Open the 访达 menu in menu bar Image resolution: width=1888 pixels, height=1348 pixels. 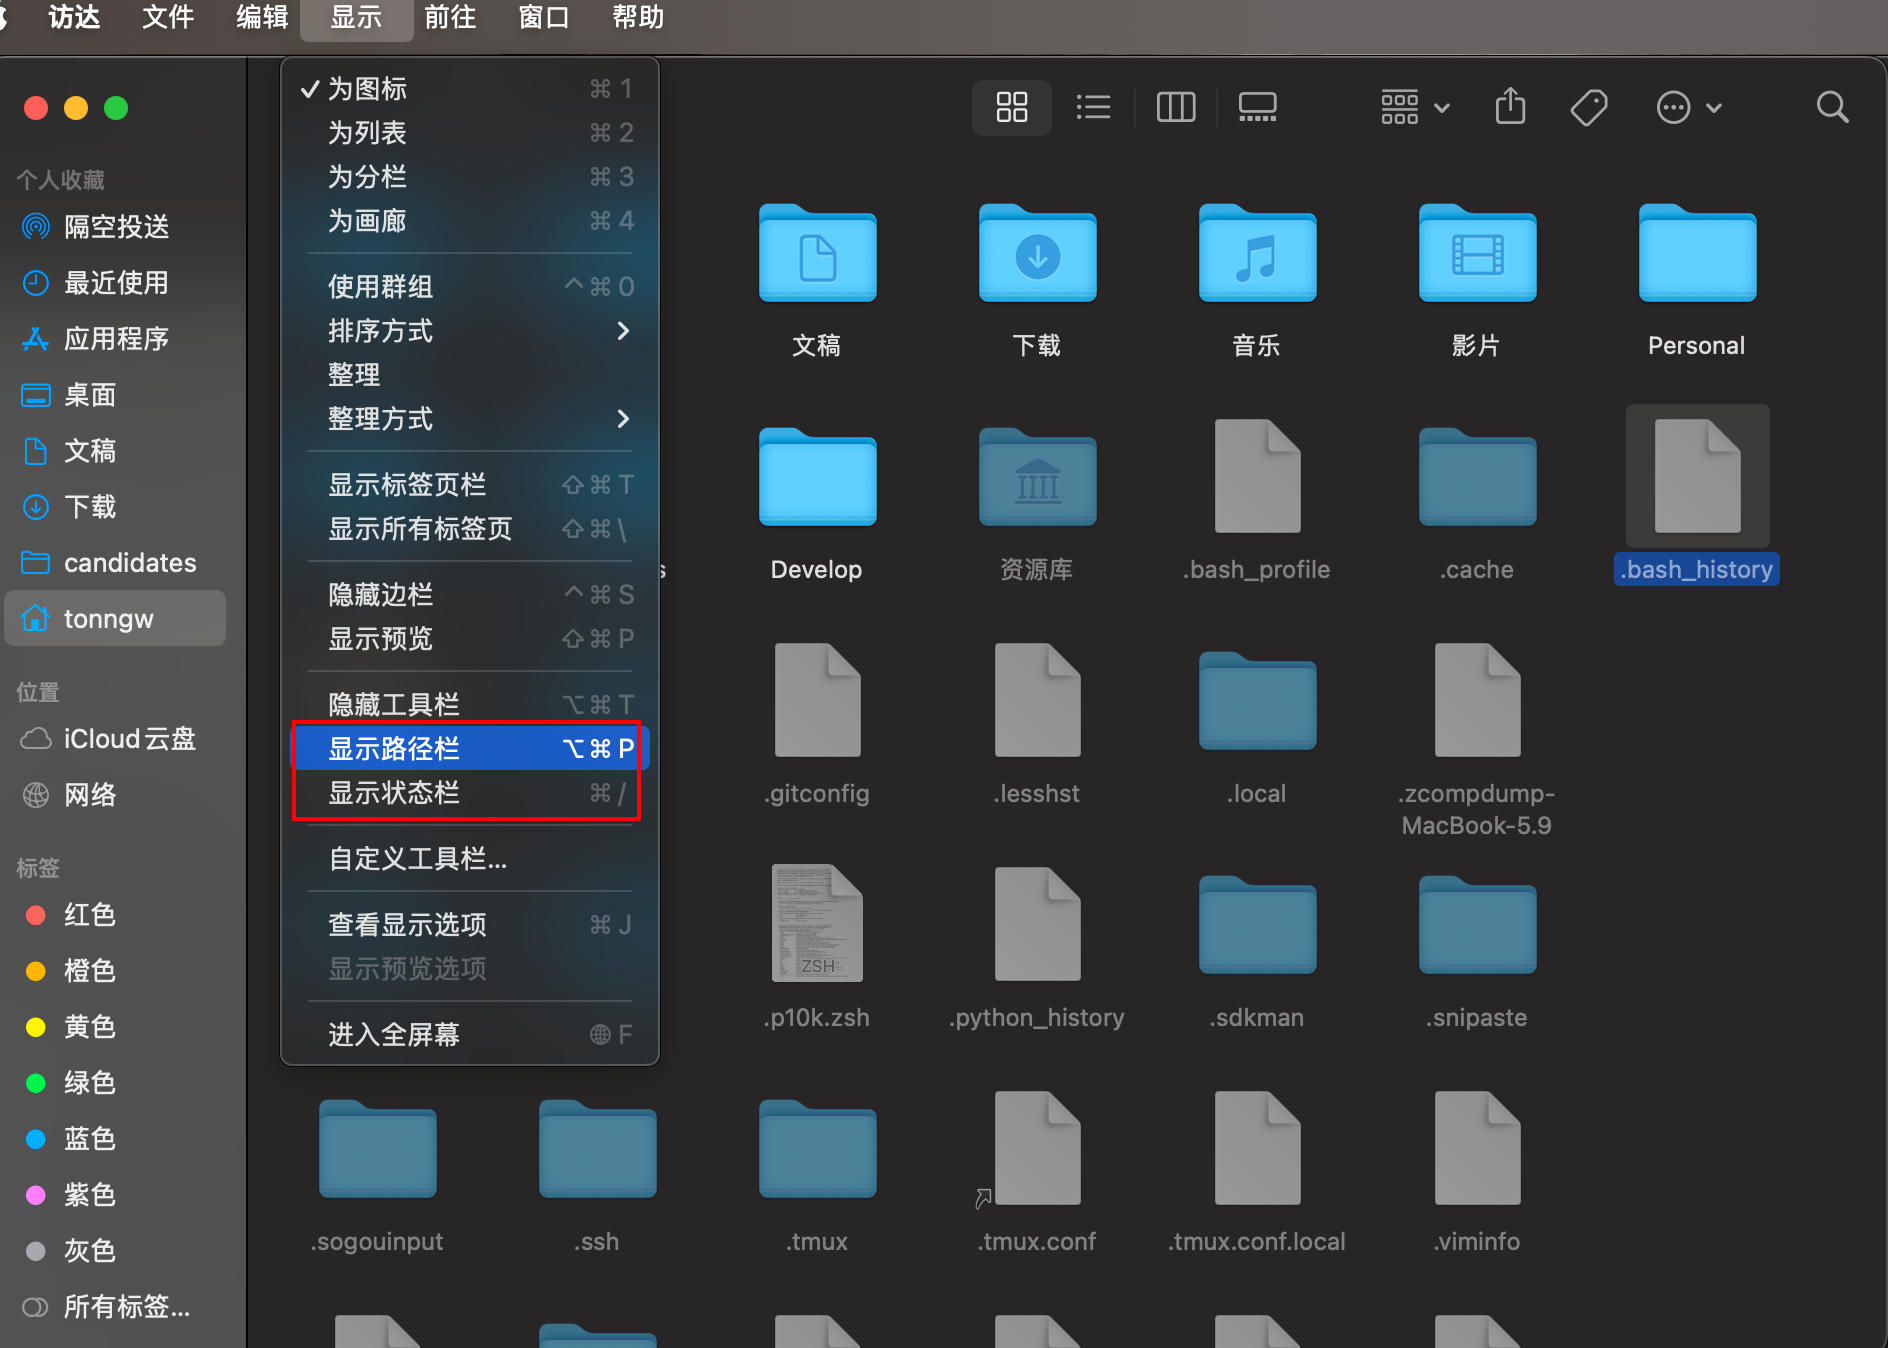[74, 18]
